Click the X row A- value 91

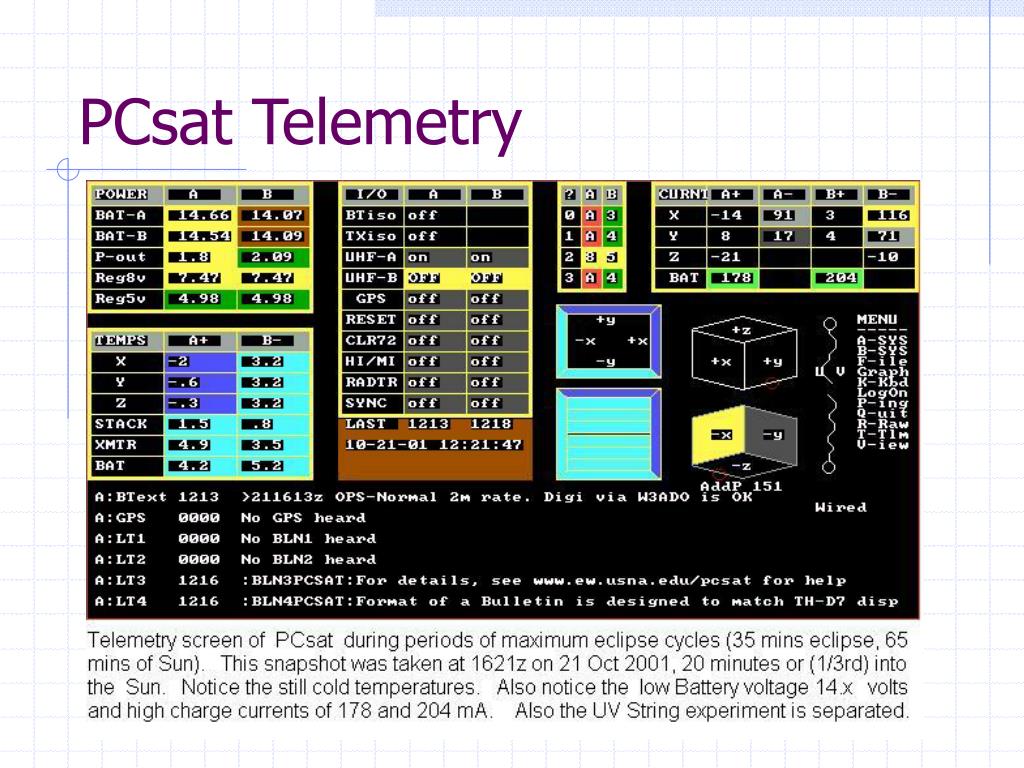pyautogui.click(x=784, y=215)
